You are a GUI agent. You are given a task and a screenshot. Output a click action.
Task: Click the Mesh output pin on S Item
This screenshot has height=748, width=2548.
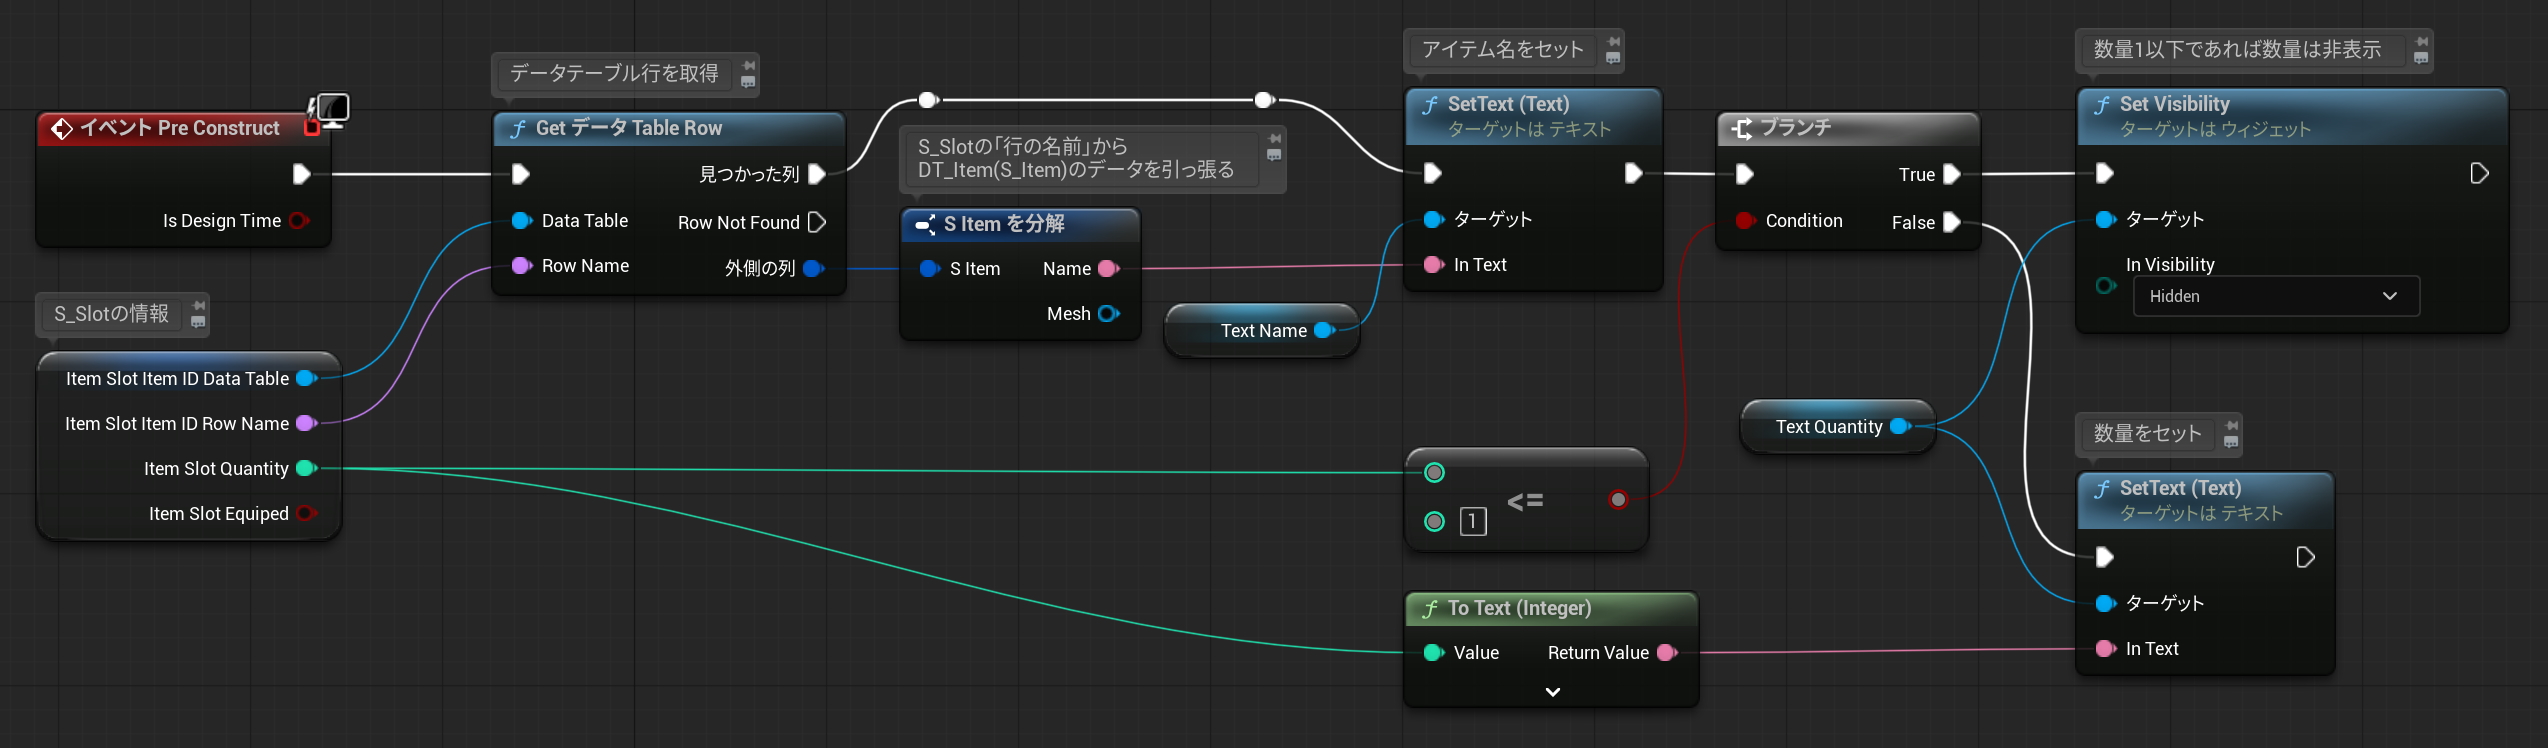(x=1108, y=314)
